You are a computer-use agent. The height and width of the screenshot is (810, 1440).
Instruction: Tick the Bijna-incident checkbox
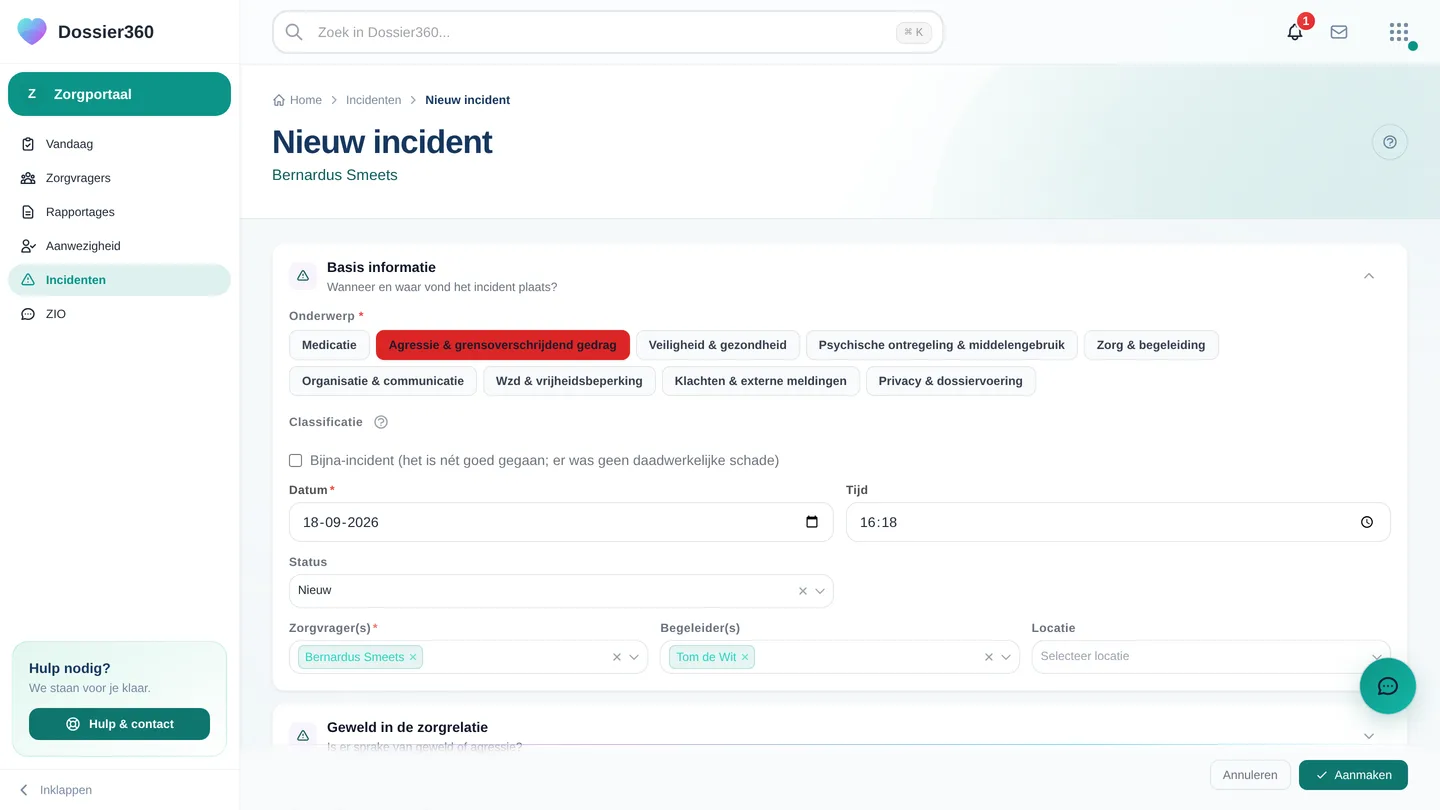click(296, 461)
